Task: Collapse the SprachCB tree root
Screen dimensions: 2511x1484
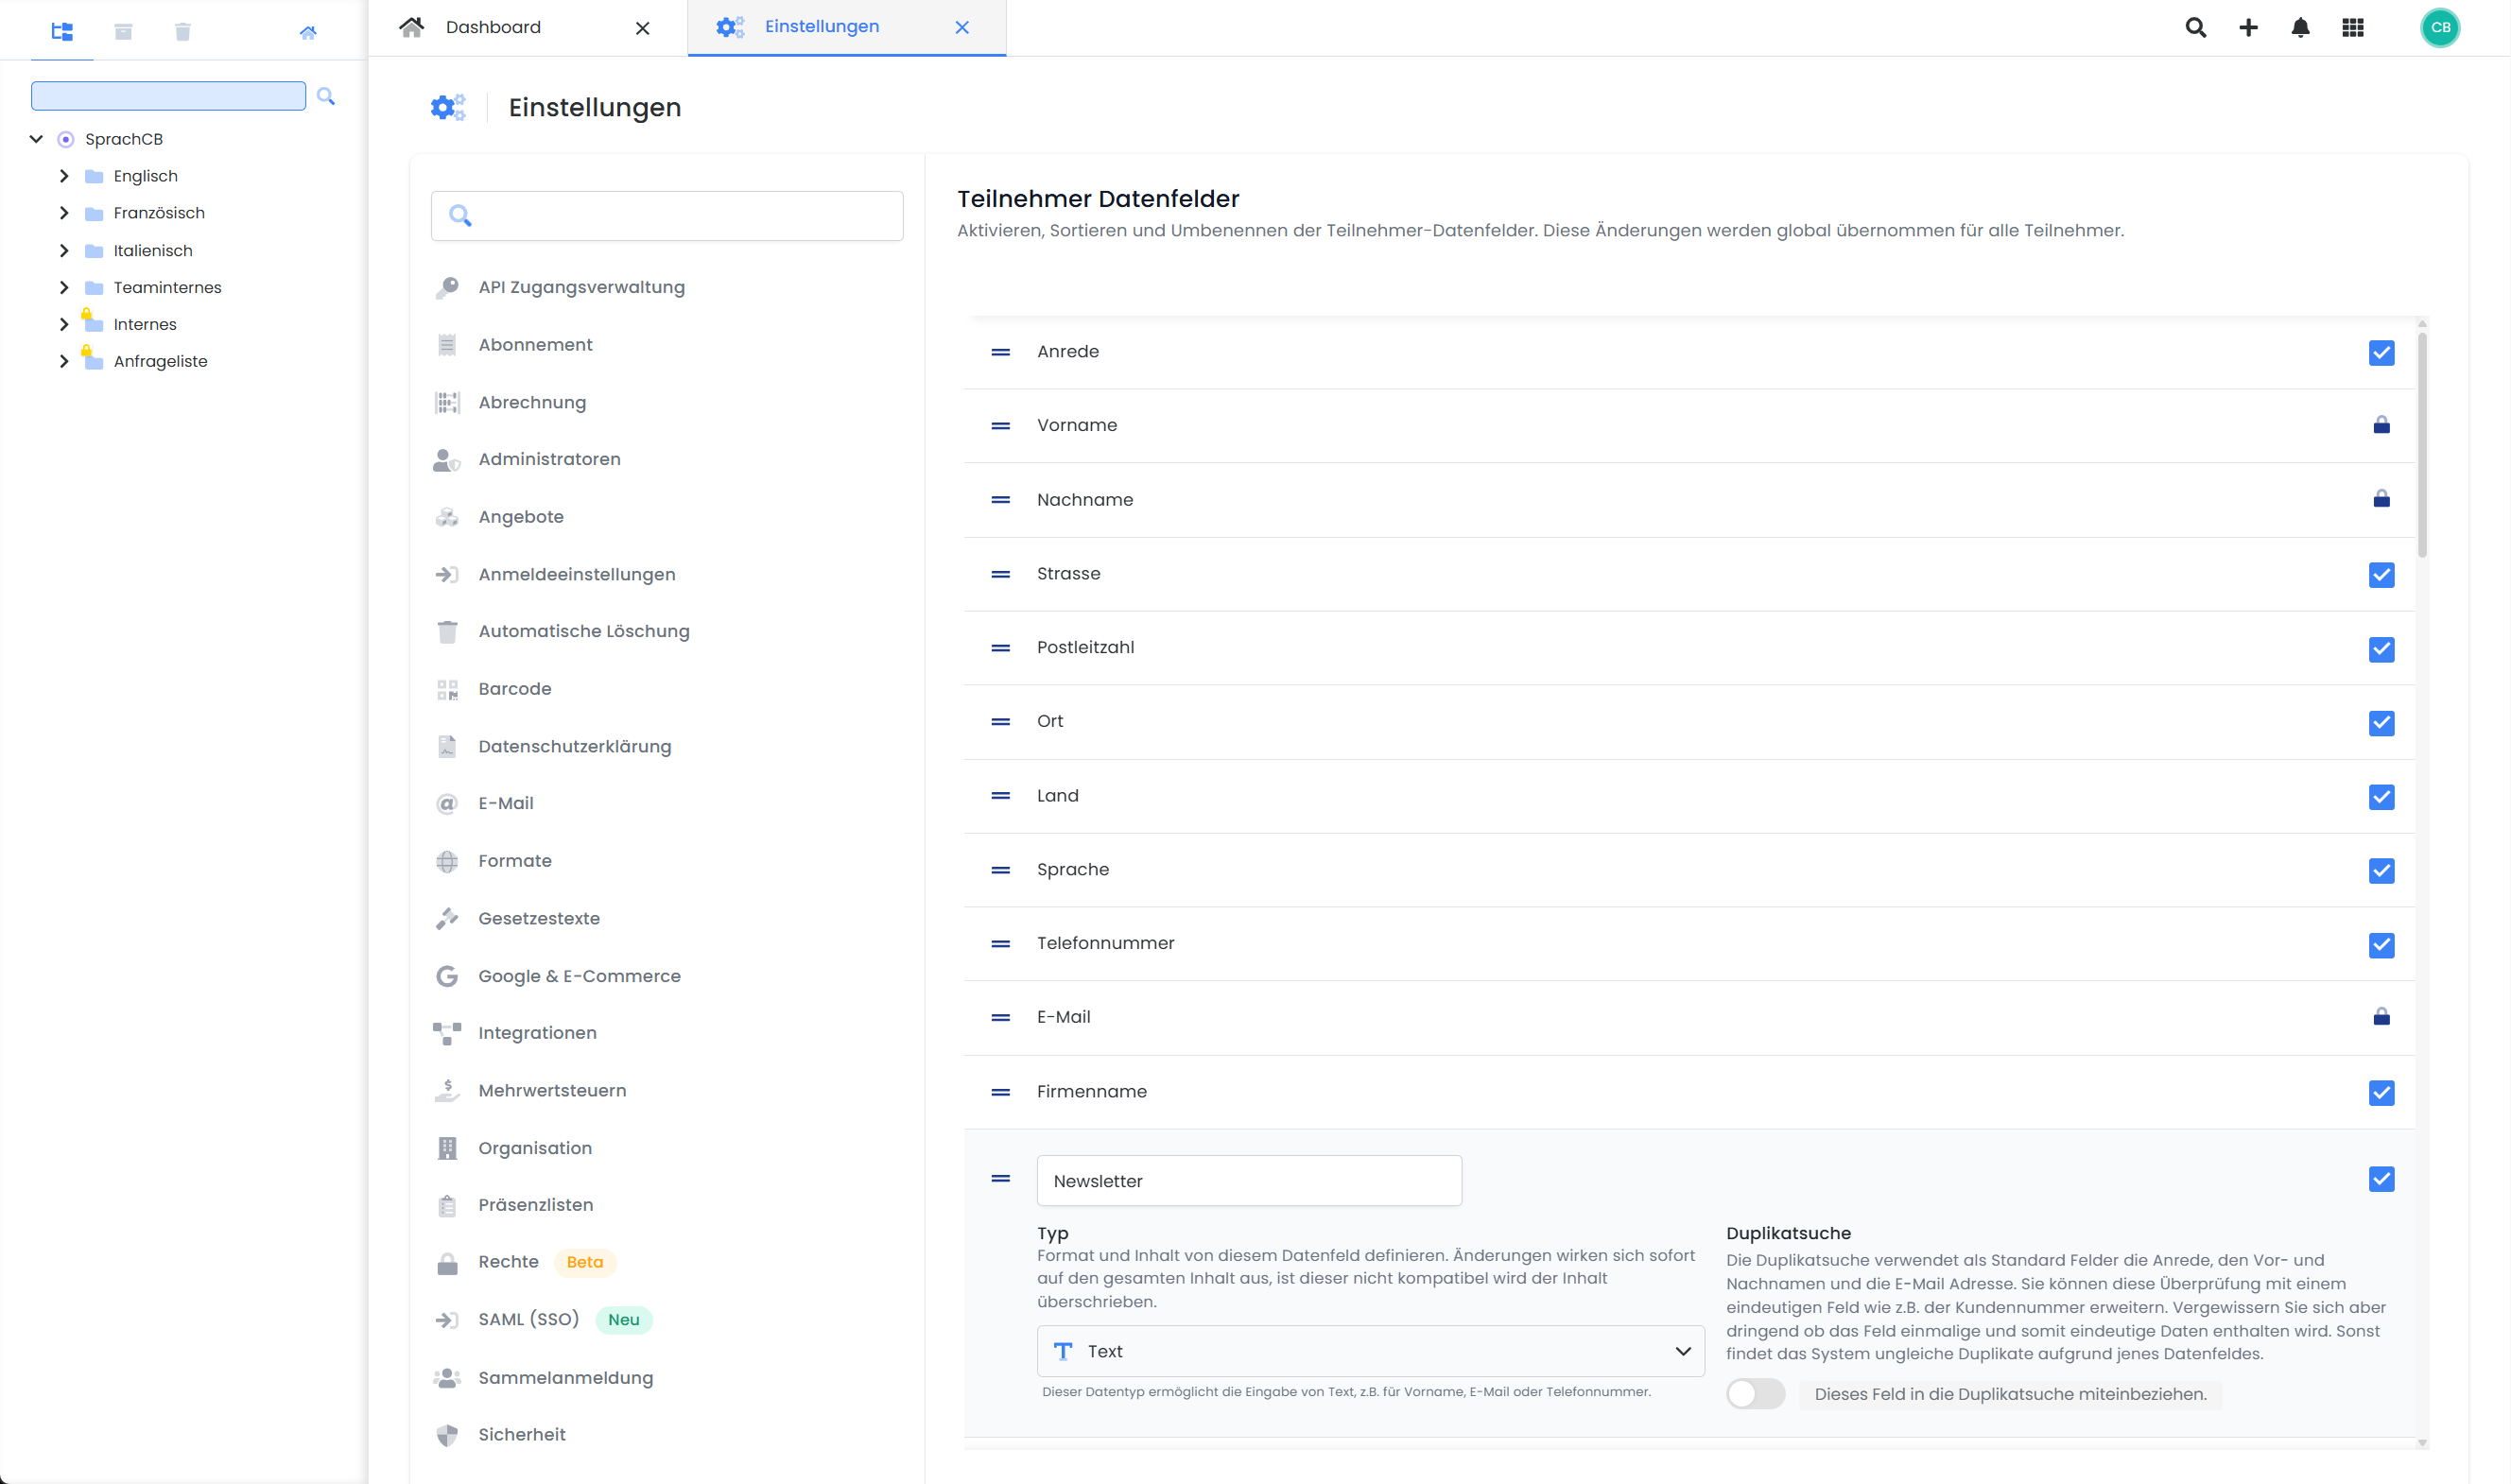Action: click(x=36, y=139)
